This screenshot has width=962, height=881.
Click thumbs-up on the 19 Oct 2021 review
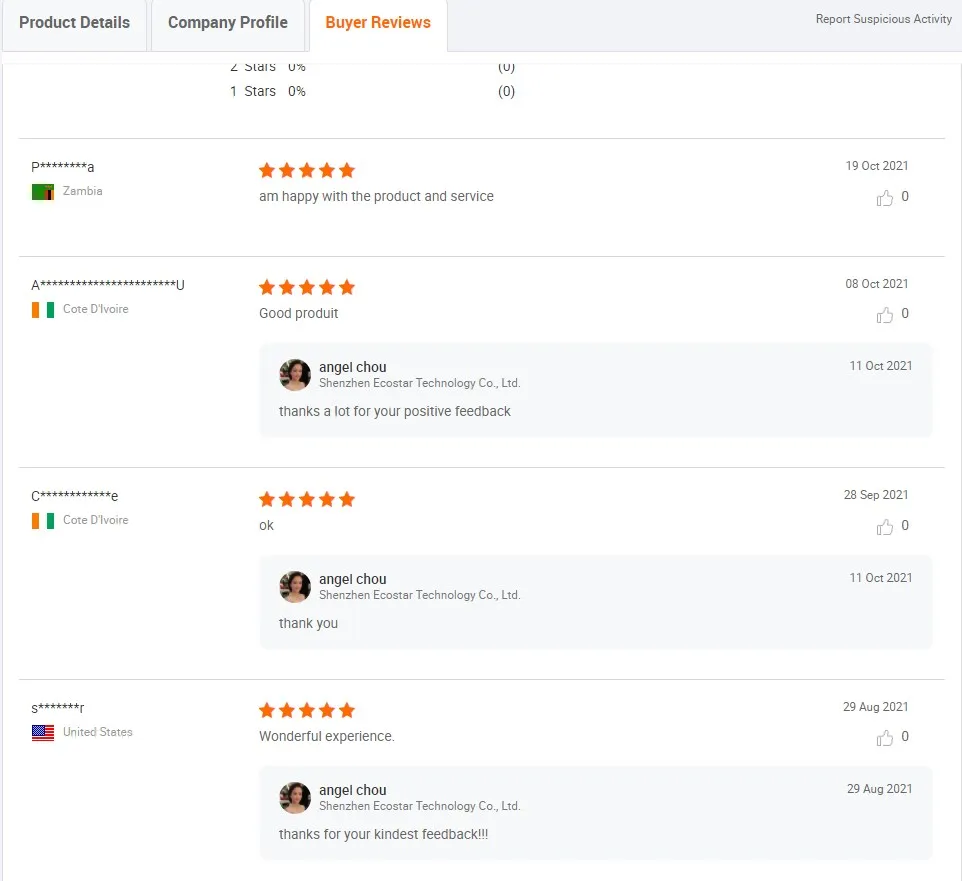[x=885, y=198]
